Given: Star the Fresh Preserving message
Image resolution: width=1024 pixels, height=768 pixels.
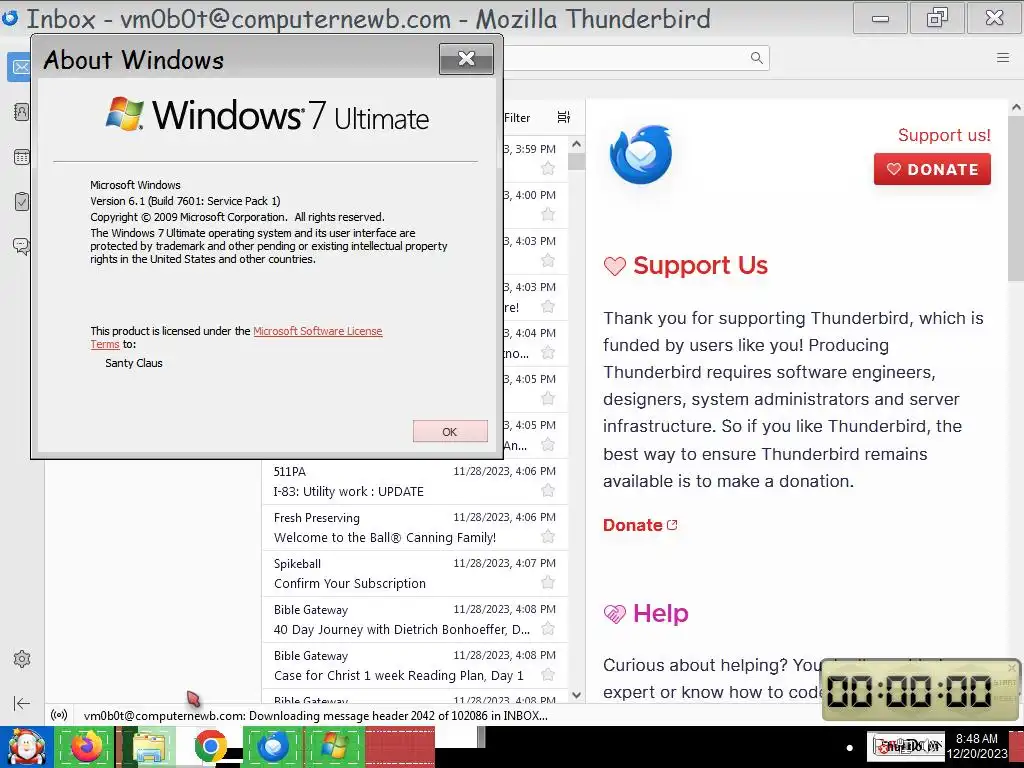Looking at the screenshot, I should coord(548,536).
